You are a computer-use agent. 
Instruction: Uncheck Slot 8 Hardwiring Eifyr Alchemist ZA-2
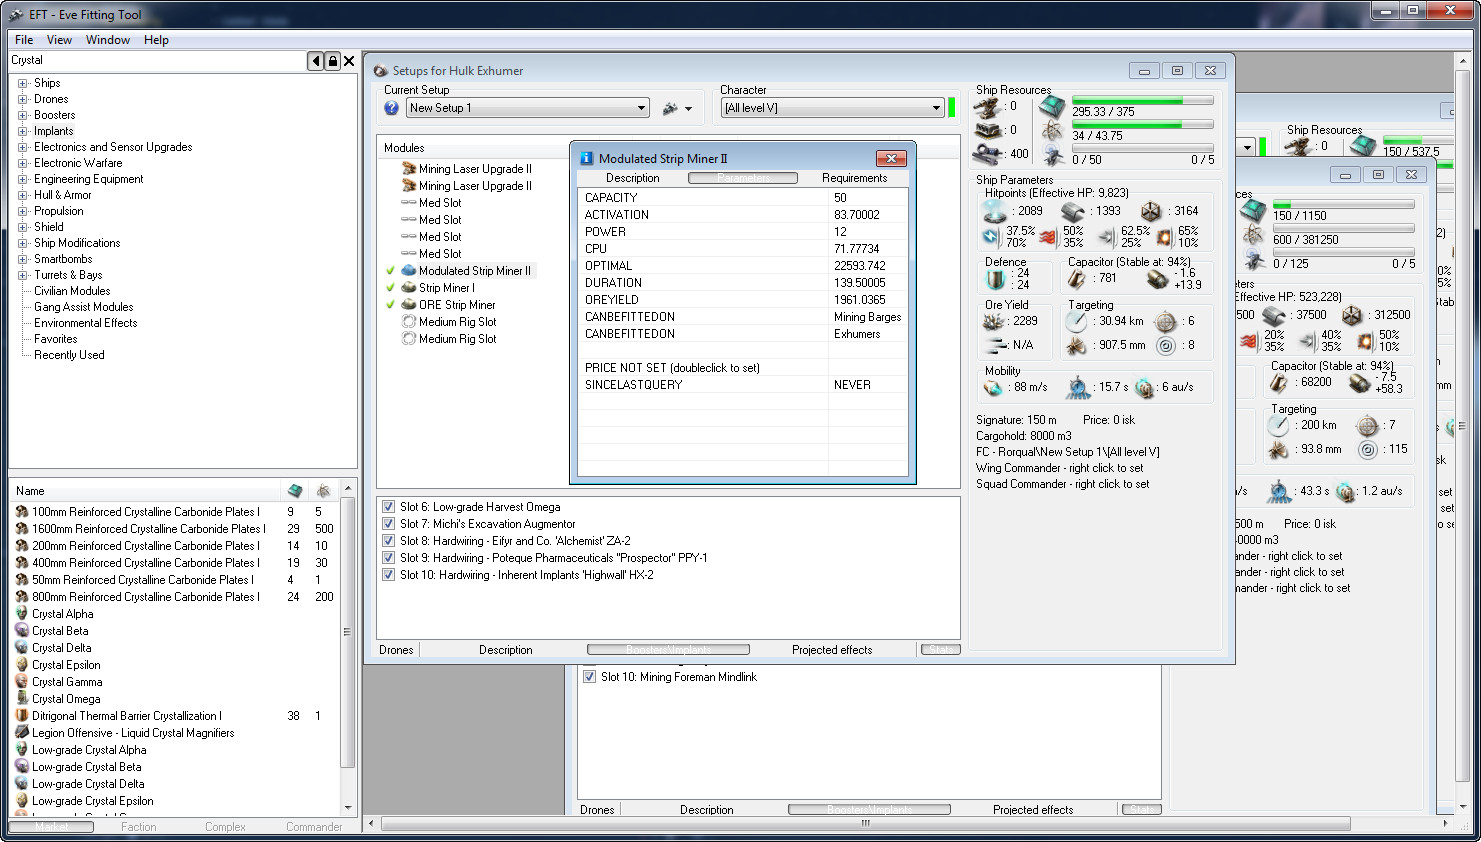(x=388, y=541)
